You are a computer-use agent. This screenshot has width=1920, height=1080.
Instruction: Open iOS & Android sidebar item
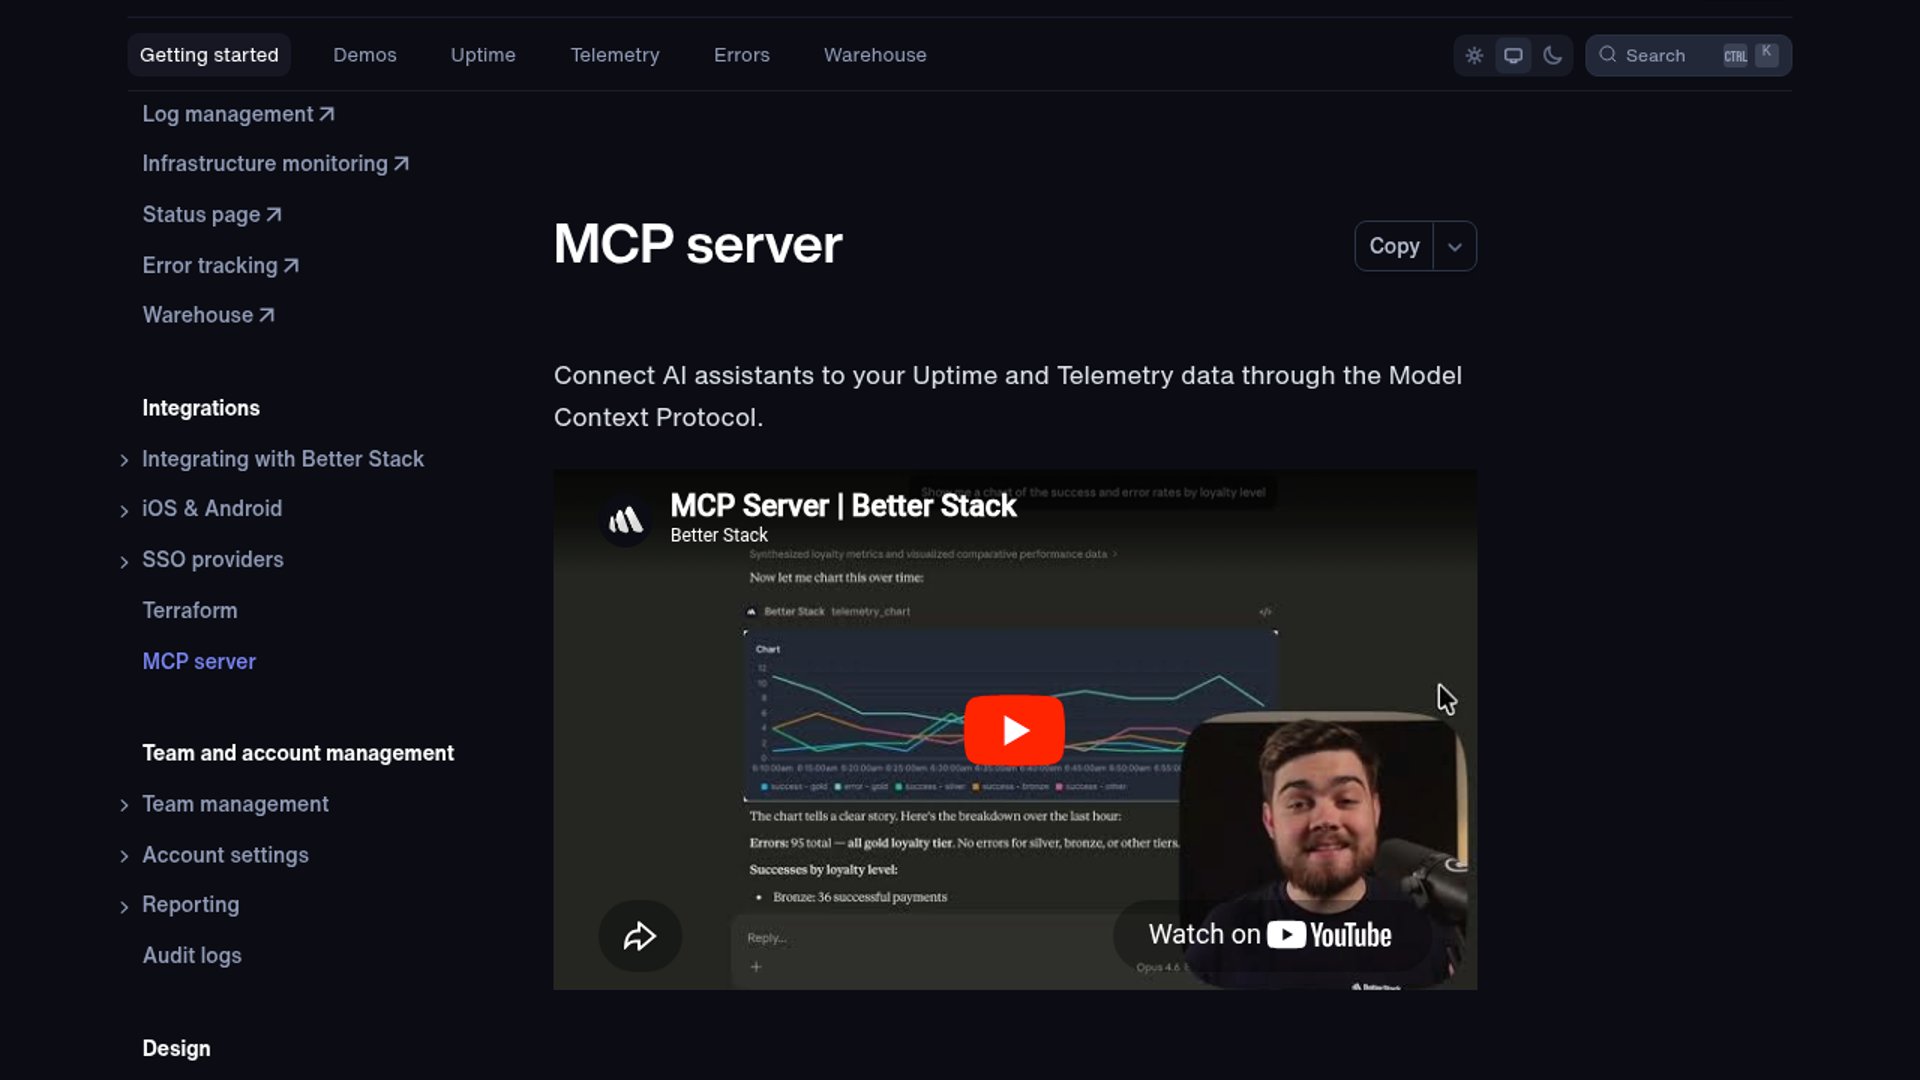pos(212,508)
